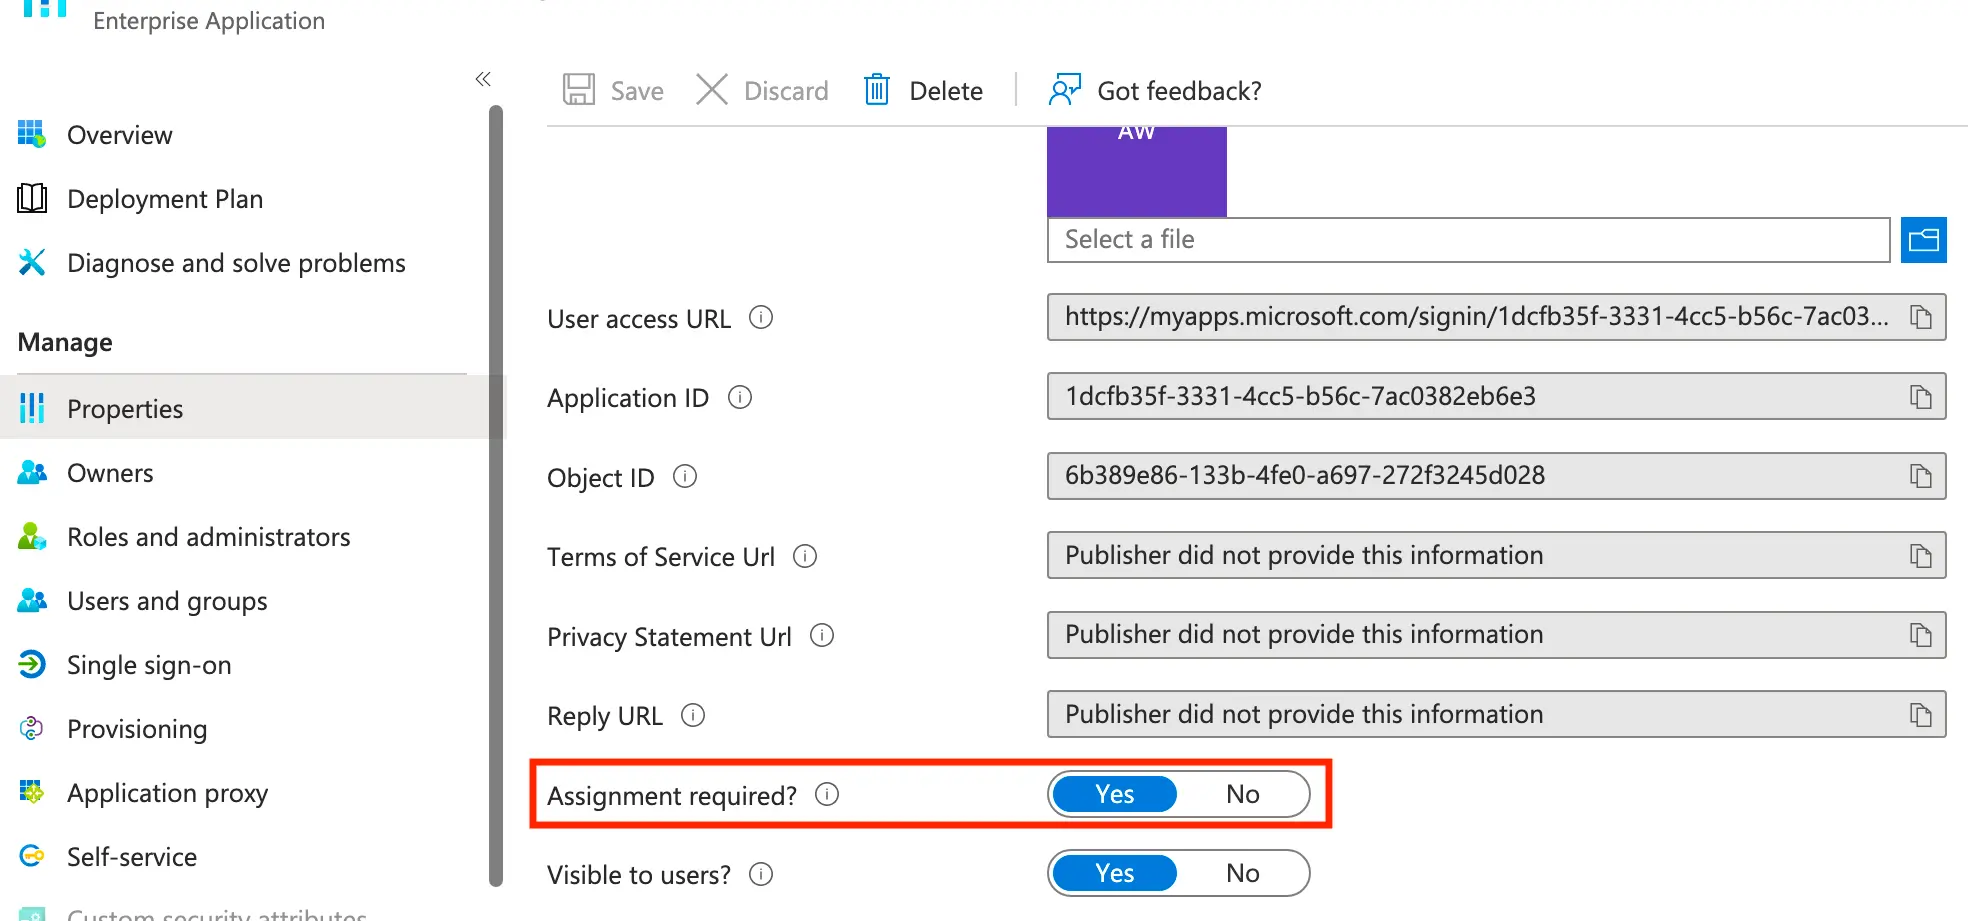Set Assignment required to Yes
This screenshot has height=921, width=1968.
1114,794
